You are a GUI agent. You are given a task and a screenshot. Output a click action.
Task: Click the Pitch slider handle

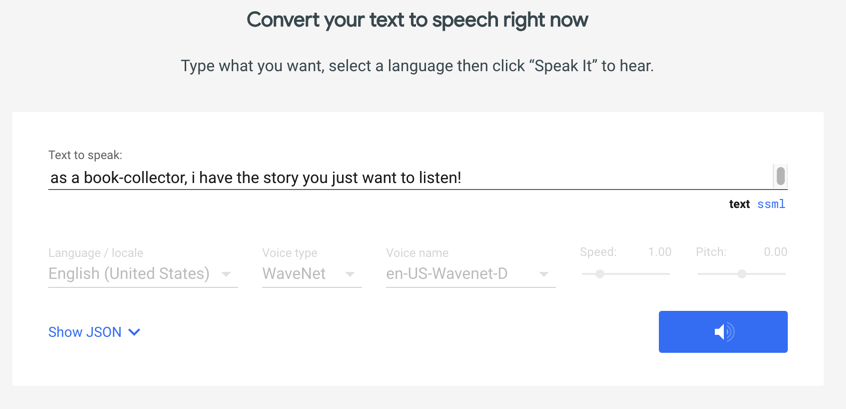pyautogui.click(x=742, y=273)
